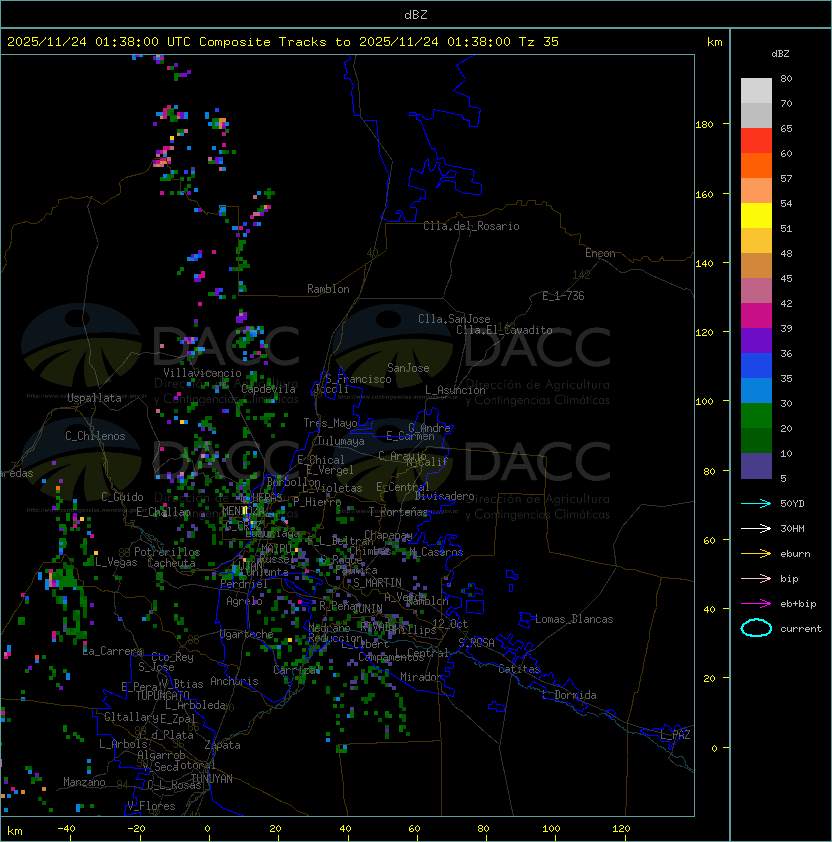Screen dimensions: 832x842
Task: Click the Ramblon label south of Clla.del_Rosario
Action: [328, 289]
